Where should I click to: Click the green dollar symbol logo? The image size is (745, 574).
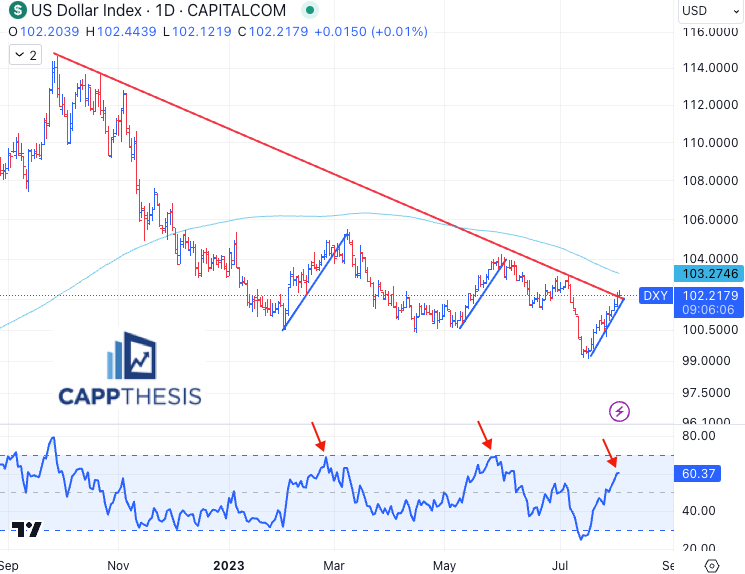[x=18, y=11]
